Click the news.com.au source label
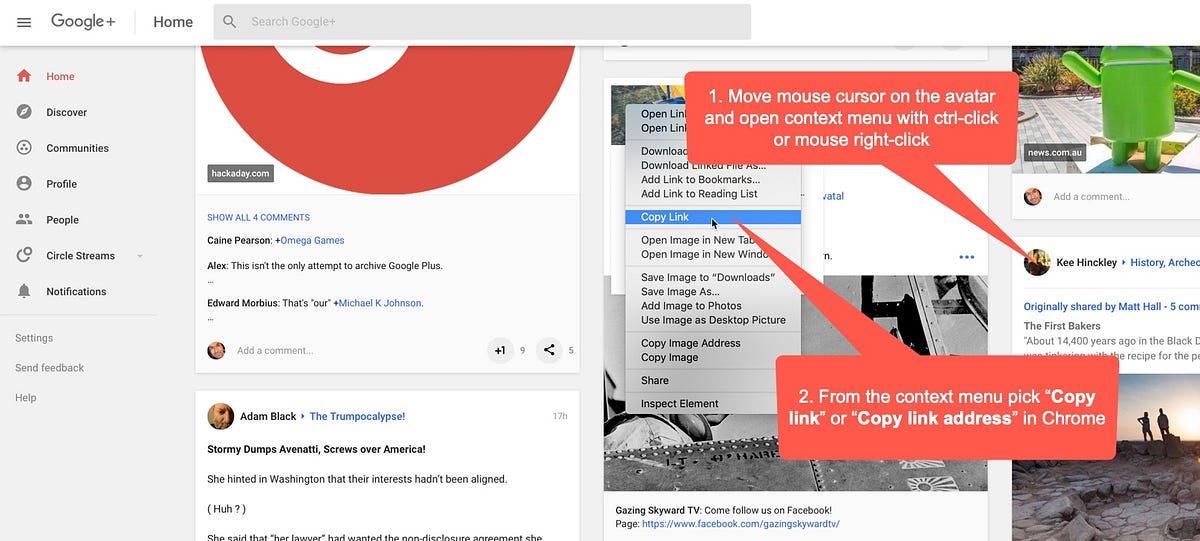Screen dimensions: 1200x541 (x=1054, y=153)
